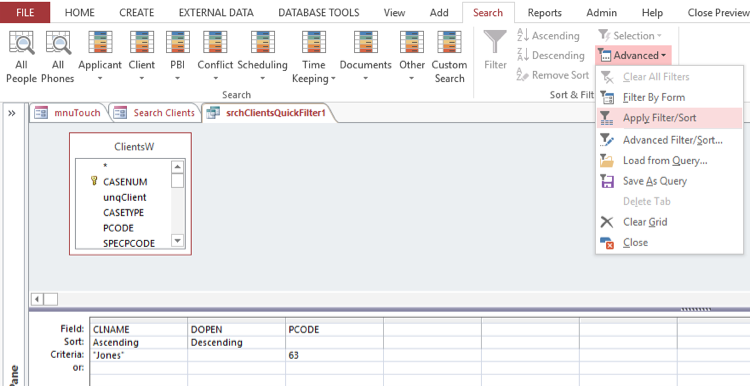Screen dimensions: 750x386
Task: Open the All People search
Action: (22, 56)
